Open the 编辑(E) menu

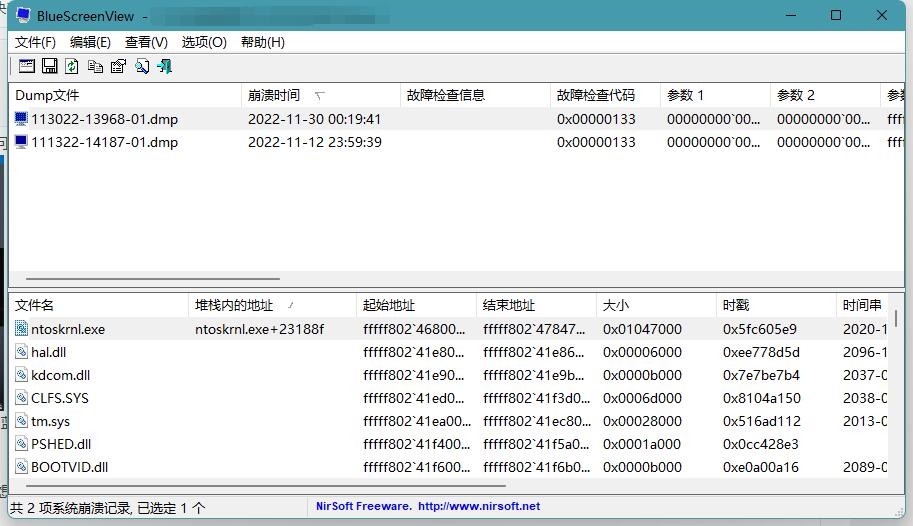90,42
